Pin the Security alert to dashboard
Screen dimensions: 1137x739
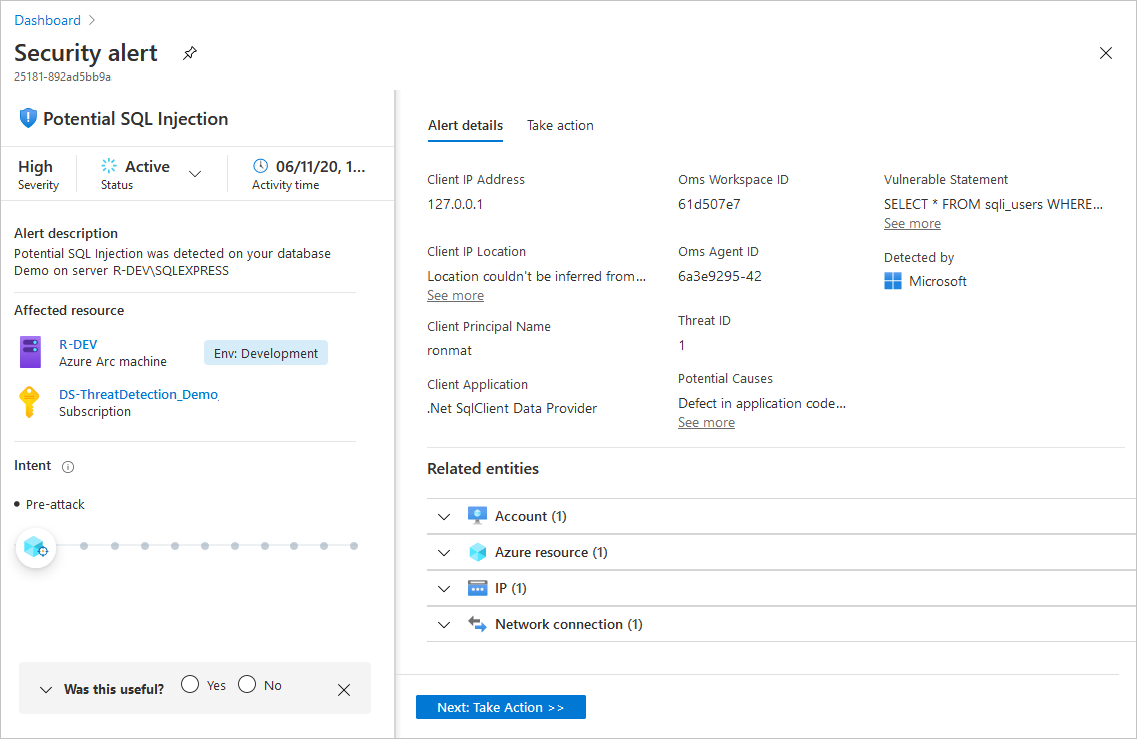pyautogui.click(x=190, y=54)
